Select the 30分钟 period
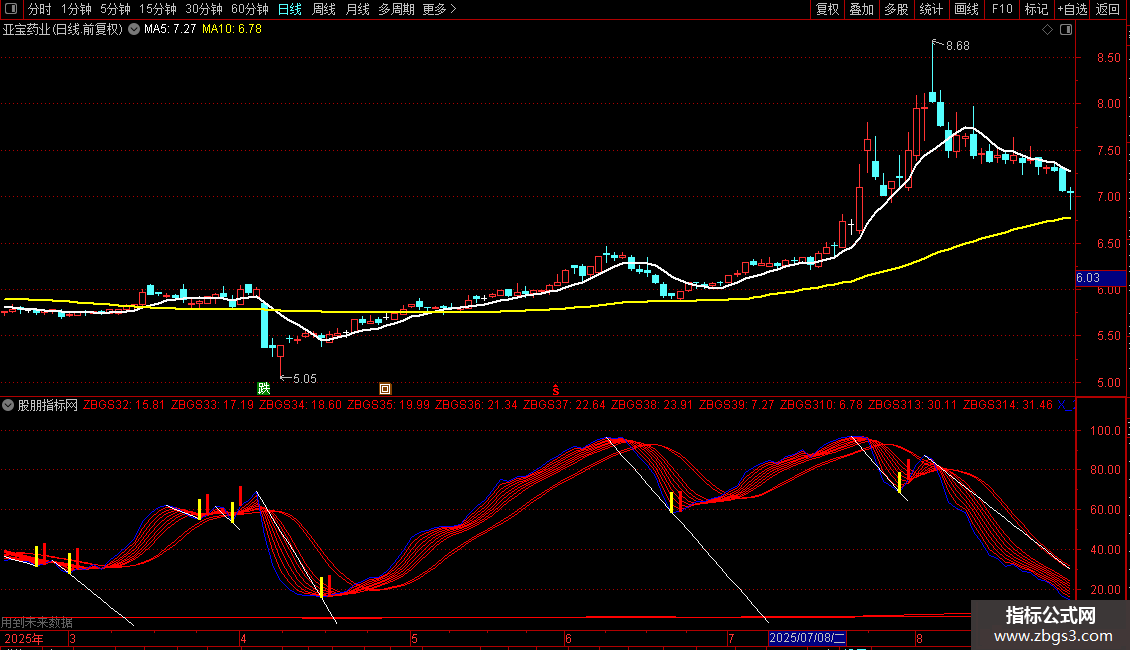Image resolution: width=1130 pixels, height=650 pixels. click(x=204, y=9)
